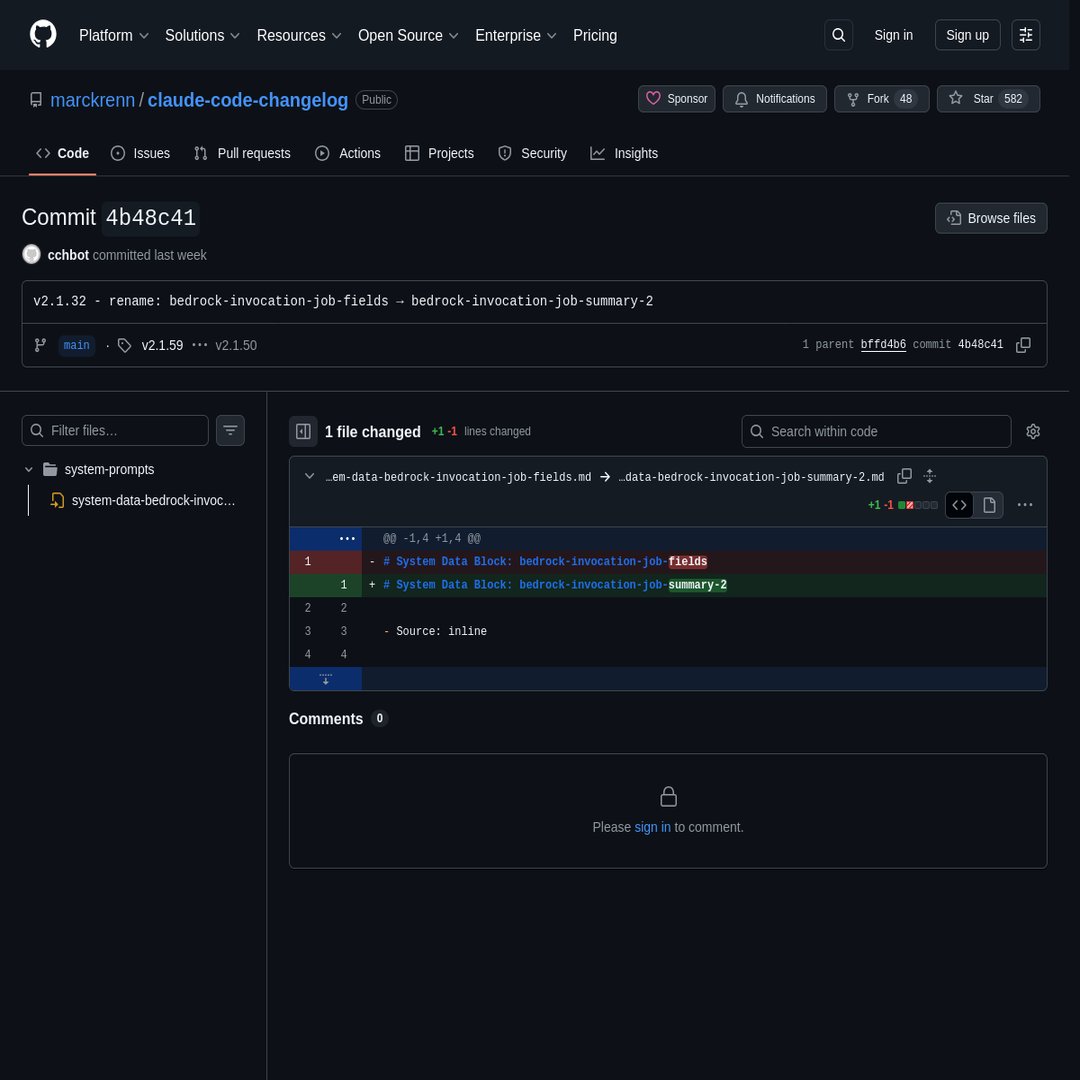The width and height of the screenshot is (1080, 1080).
Task: Collapse the system-prompts folder
Action: [x=29, y=469]
